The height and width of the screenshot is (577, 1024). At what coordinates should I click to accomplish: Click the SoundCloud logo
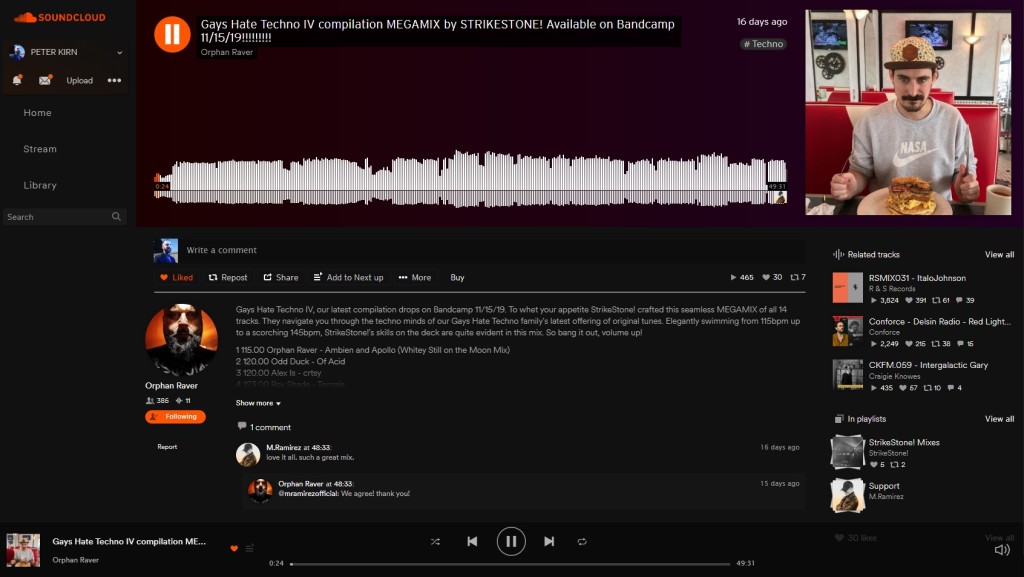(x=58, y=17)
